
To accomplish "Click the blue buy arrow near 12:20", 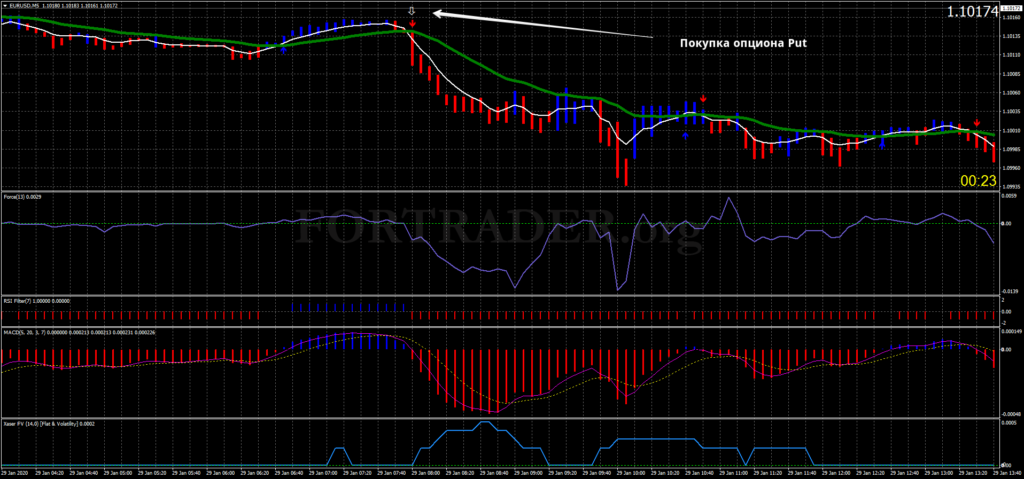I will (882, 144).
